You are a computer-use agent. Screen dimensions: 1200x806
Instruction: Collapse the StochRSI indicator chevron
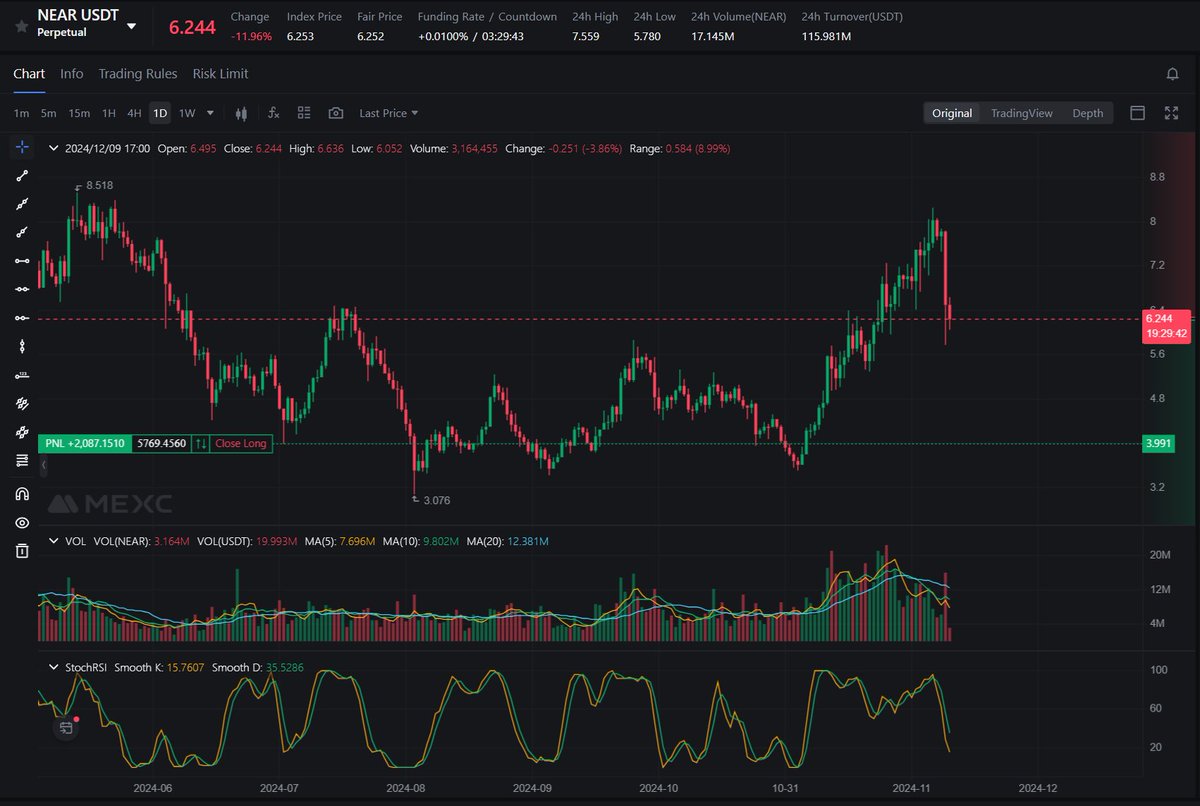tap(53, 666)
